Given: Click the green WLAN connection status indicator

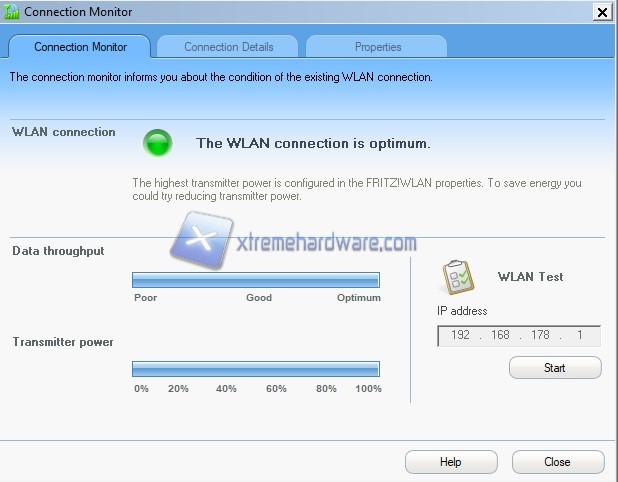Looking at the screenshot, I should pyautogui.click(x=157, y=143).
